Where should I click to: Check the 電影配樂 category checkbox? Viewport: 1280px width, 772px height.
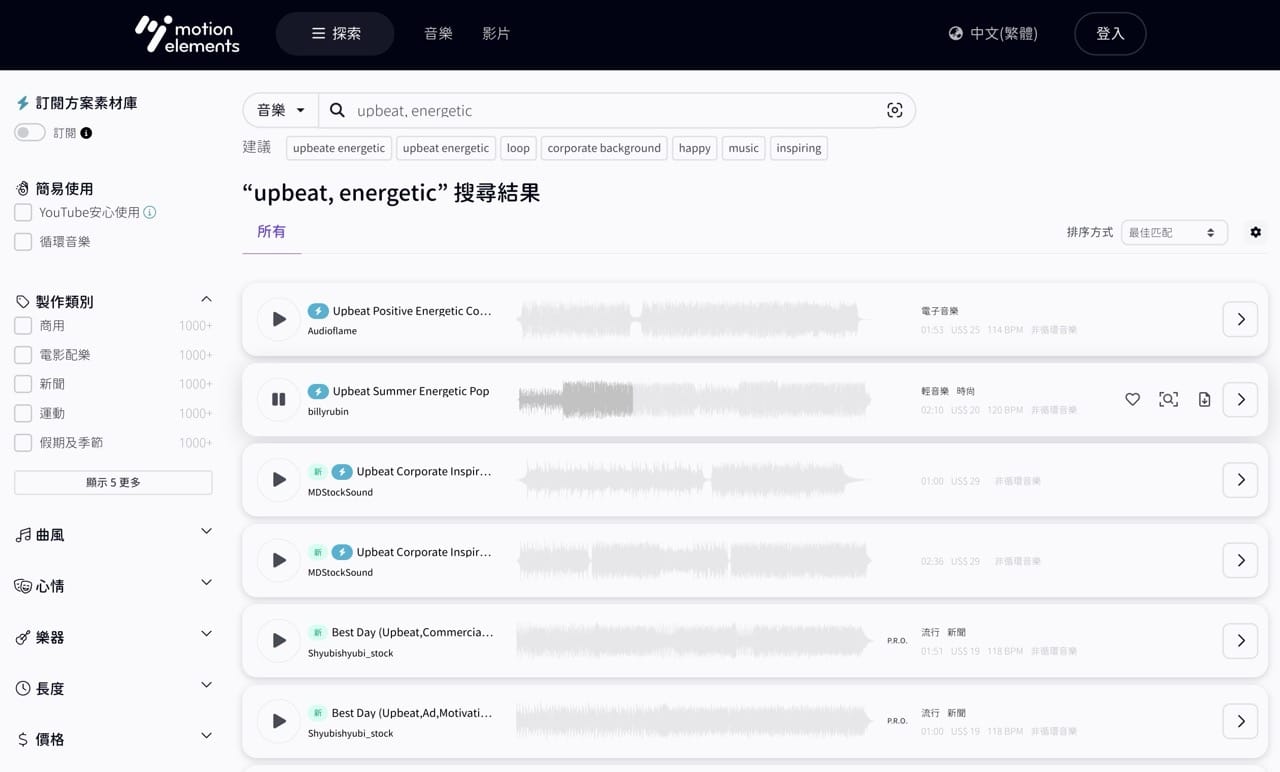tap(23, 355)
